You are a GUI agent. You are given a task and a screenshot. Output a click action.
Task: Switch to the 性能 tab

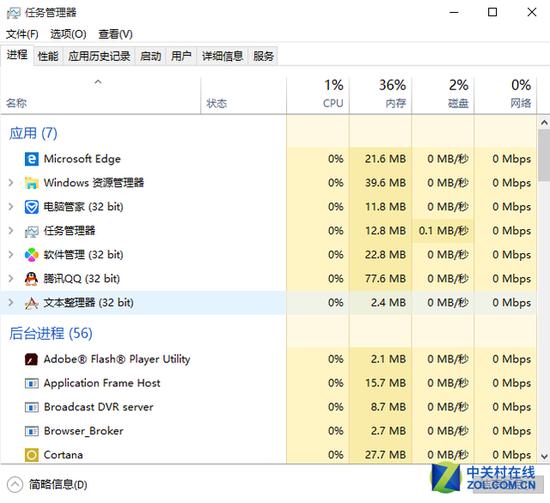(48, 56)
